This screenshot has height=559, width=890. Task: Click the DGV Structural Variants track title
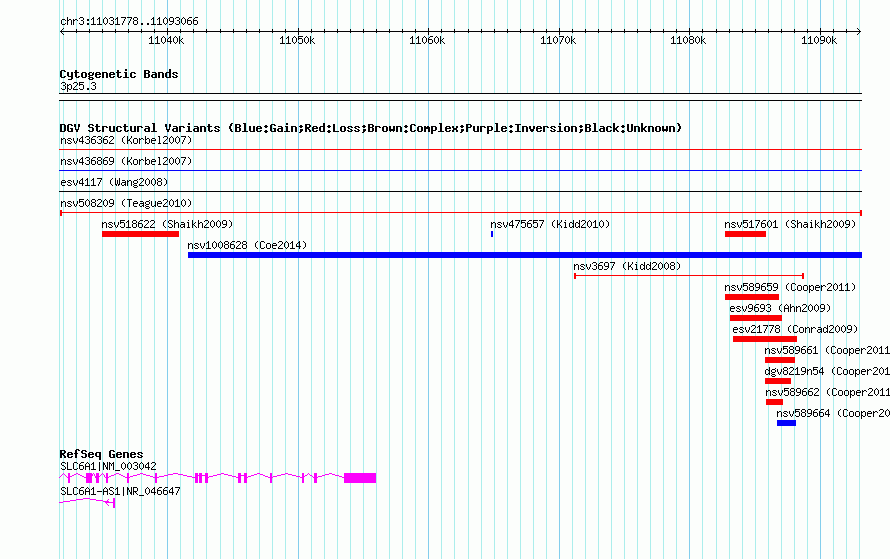tap(371, 128)
